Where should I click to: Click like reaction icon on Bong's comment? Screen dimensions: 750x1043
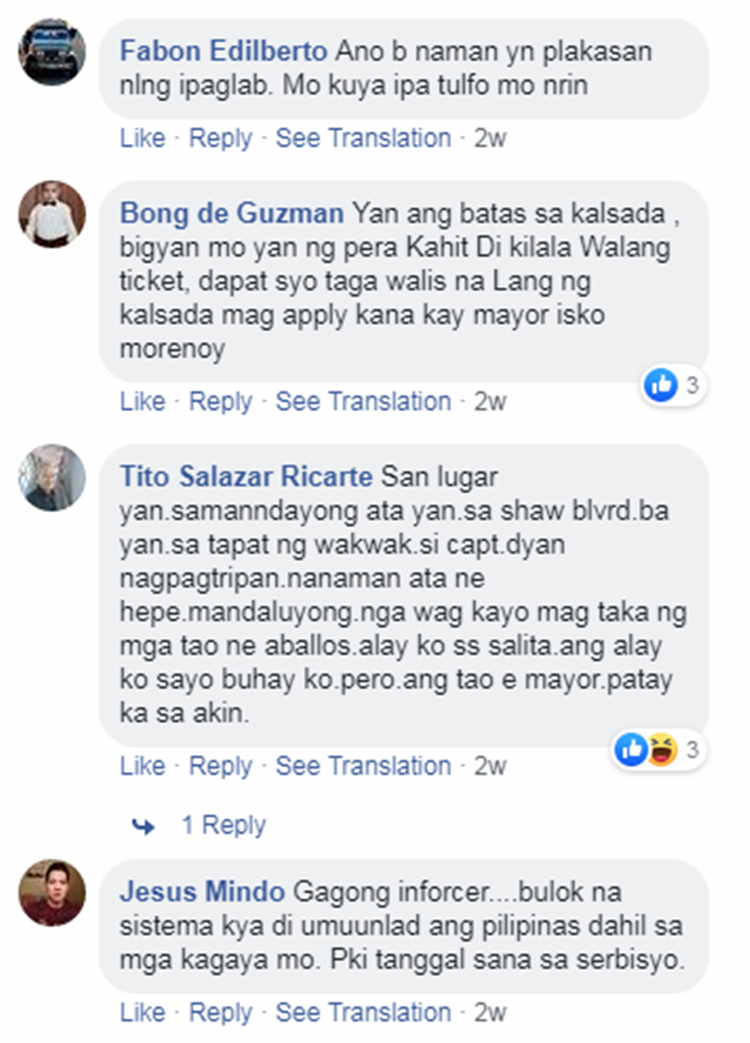pos(660,386)
